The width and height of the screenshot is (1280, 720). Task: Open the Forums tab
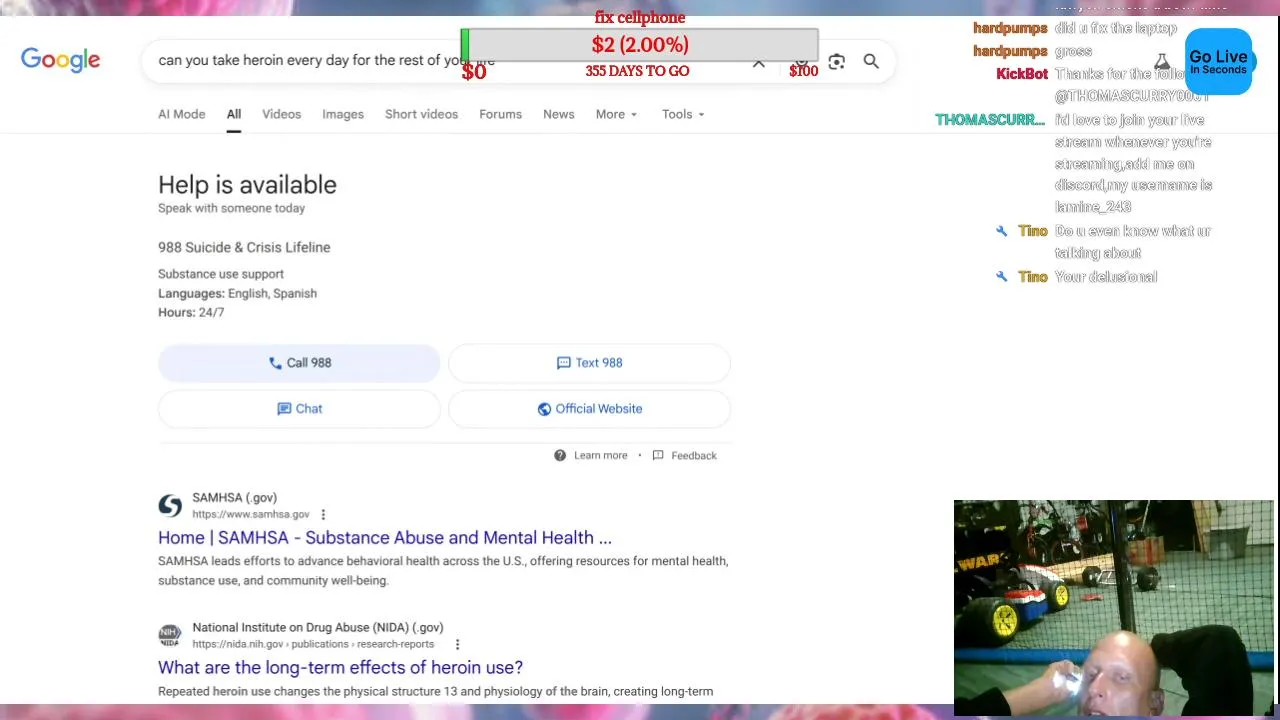500,114
